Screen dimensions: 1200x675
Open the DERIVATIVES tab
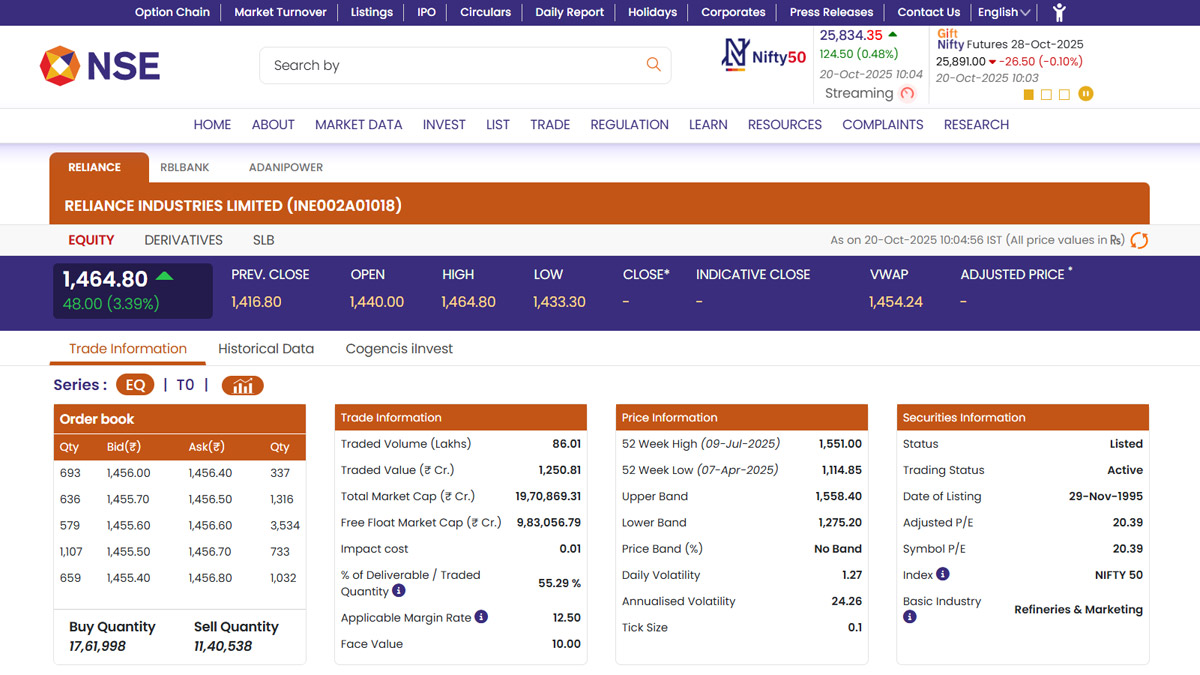[x=183, y=240]
